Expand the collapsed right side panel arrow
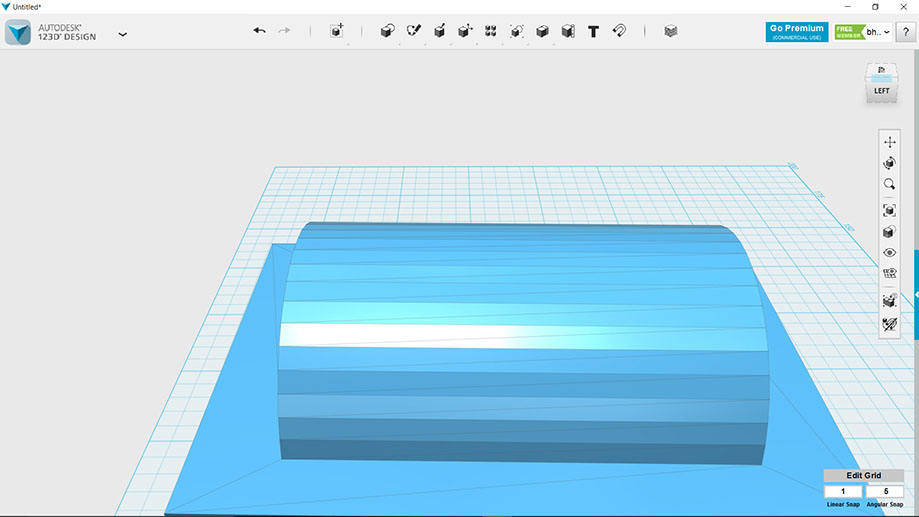Viewport: 919px width, 517px height. click(916, 295)
